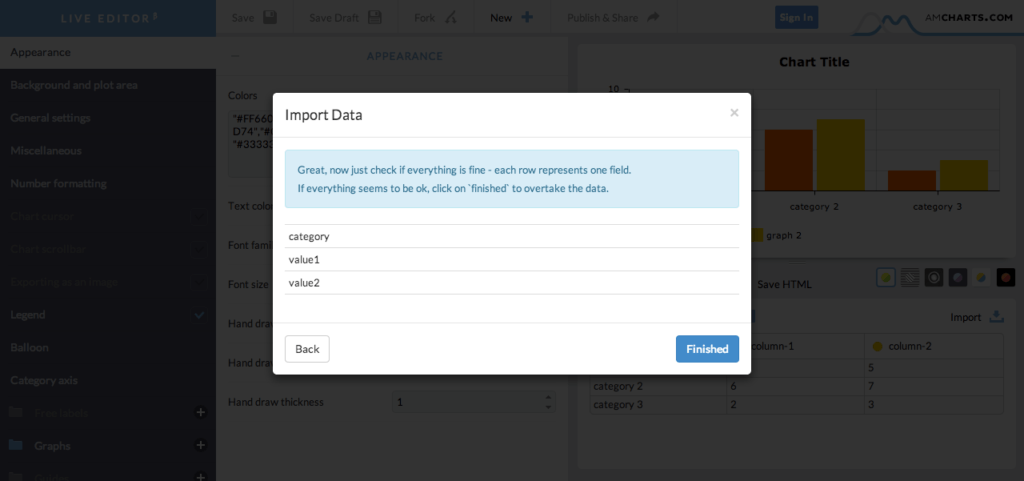Open General settings in the sidebar
This screenshot has height=481, width=1024.
coord(108,118)
